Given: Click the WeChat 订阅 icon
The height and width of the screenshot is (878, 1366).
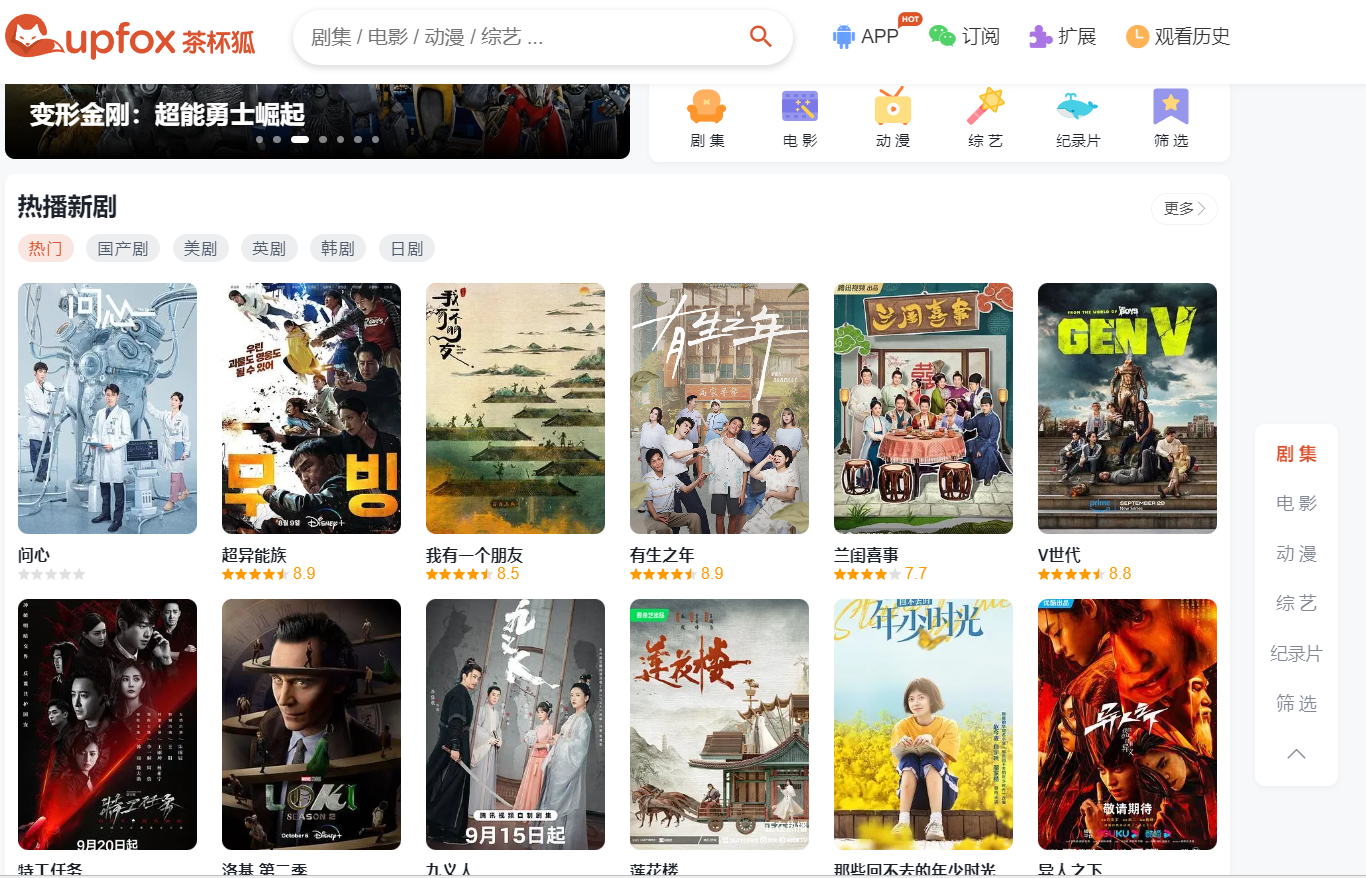Looking at the screenshot, I should 942,36.
